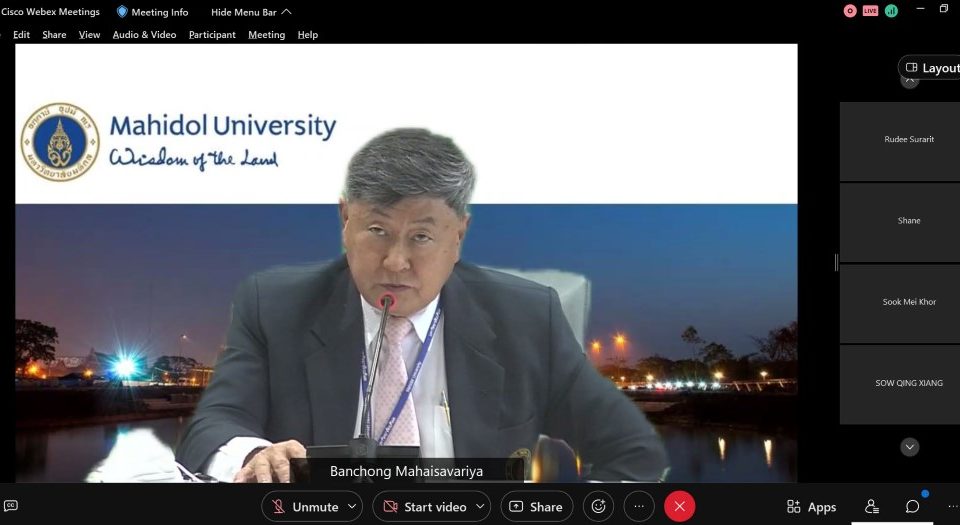960x525 pixels.
Task: Select the Rudee Surarit participant tile
Action: tap(908, 140)
